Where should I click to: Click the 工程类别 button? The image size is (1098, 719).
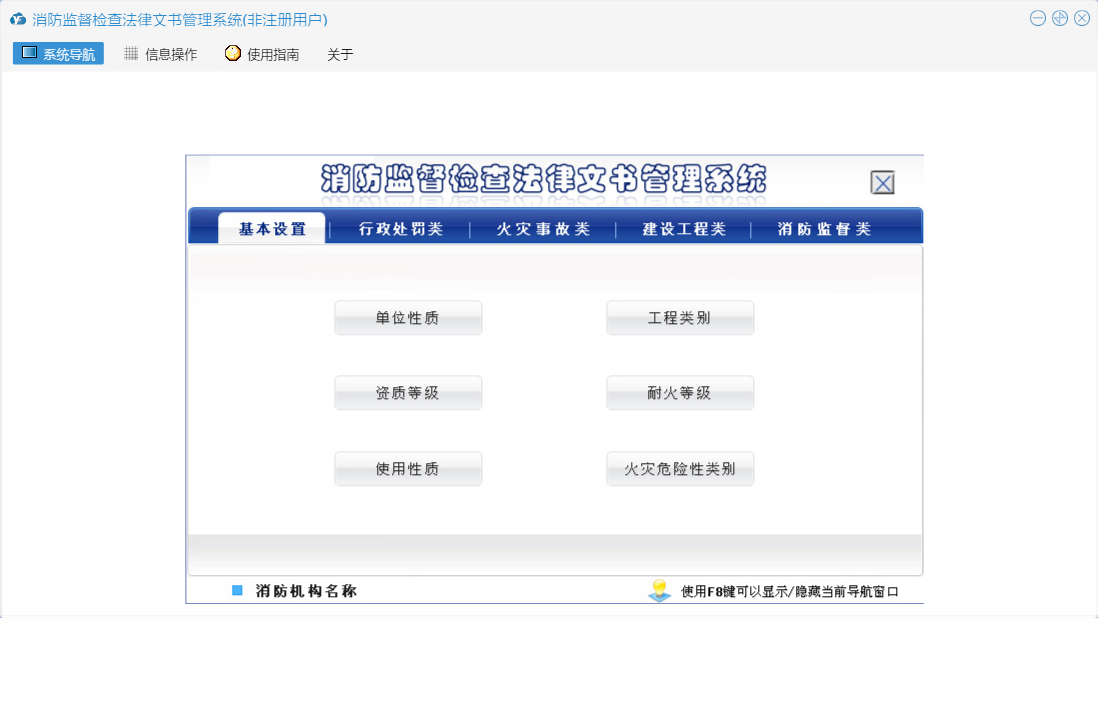pyautogui.click(x=680, y=318)
